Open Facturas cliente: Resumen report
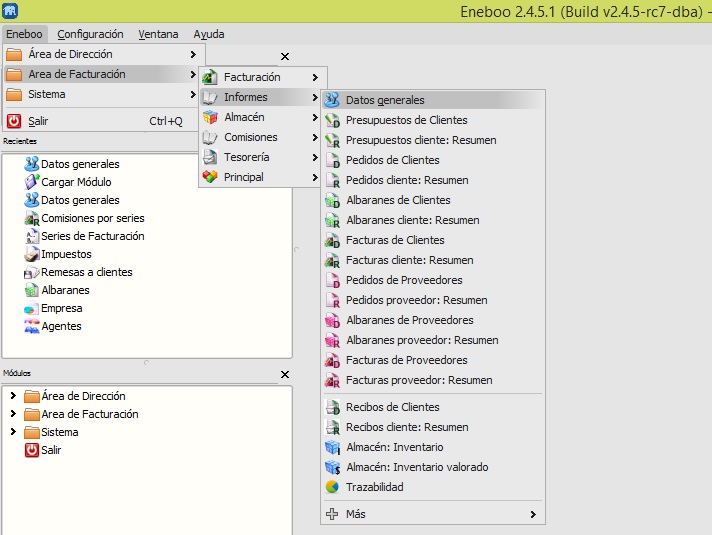 (x=433, y=260)
